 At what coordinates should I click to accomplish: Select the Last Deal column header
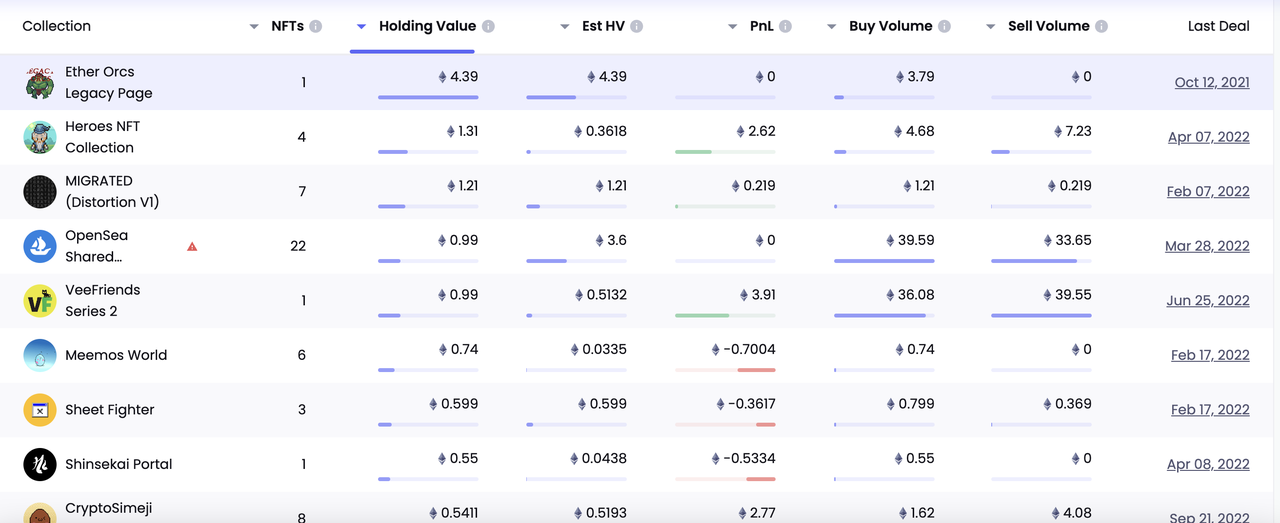(1218, 26)
